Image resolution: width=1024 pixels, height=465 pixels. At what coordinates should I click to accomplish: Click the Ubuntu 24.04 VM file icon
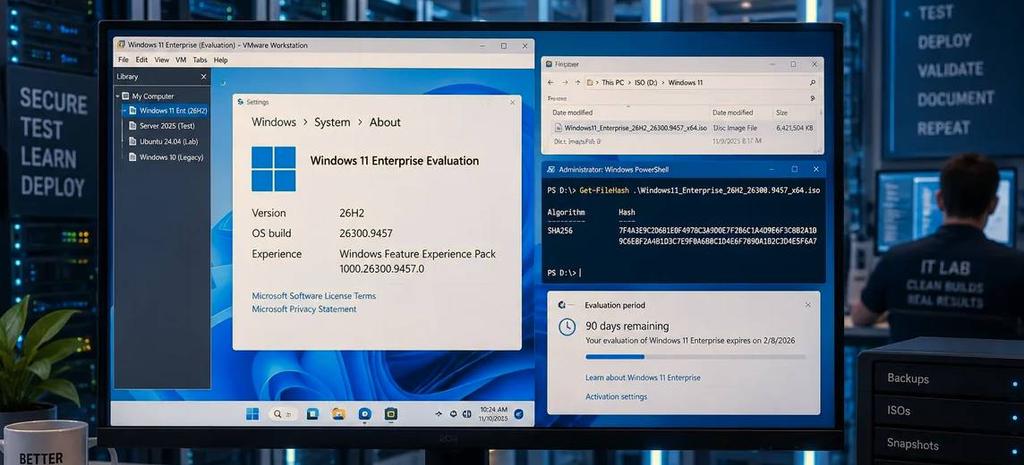click(133, 141)
